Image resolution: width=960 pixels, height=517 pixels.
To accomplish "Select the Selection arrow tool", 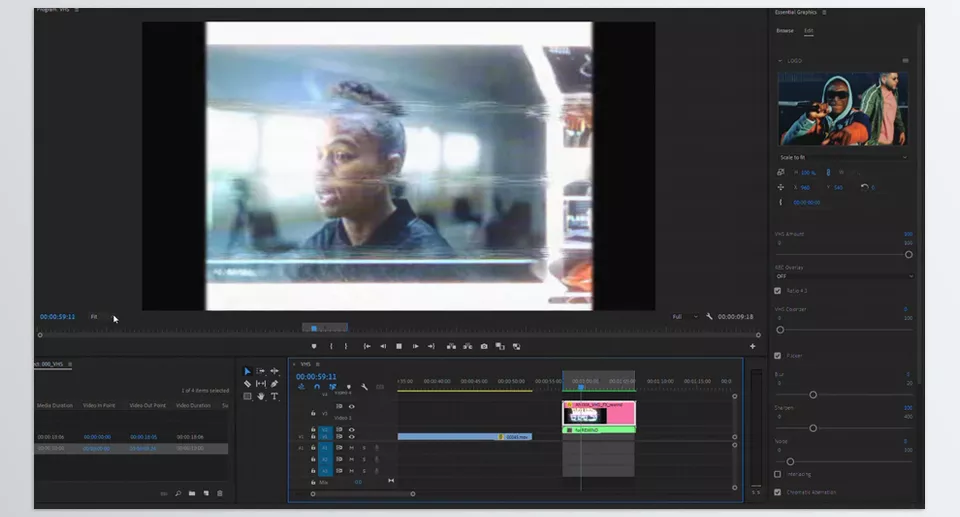I will [247, 371].
